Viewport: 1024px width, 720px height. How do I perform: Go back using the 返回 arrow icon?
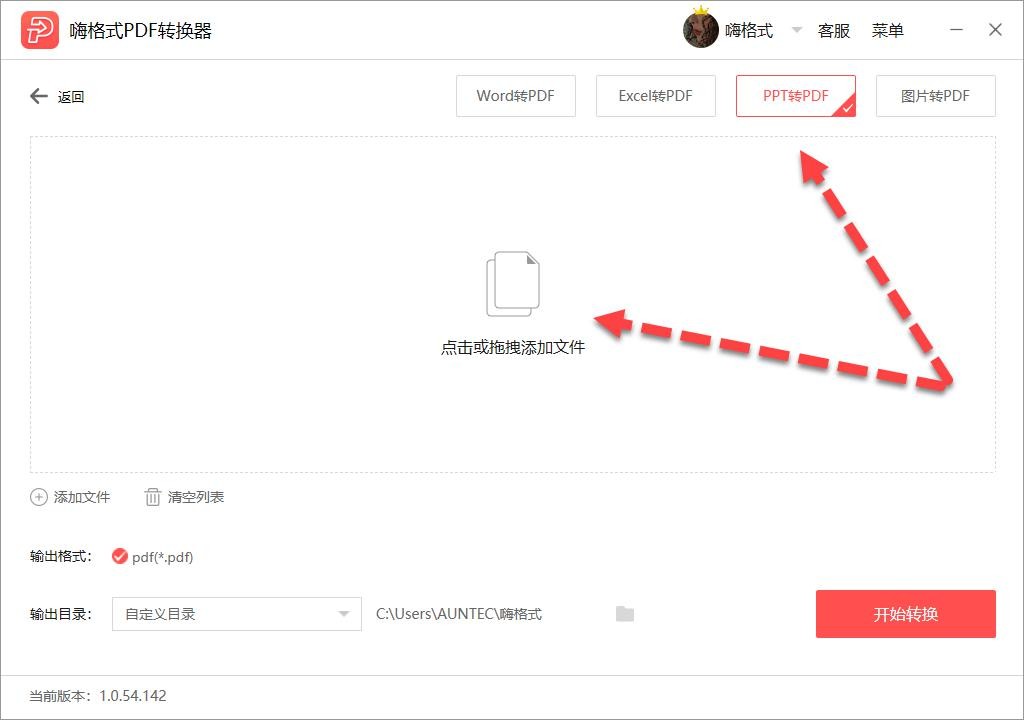[x=39, y=96]
